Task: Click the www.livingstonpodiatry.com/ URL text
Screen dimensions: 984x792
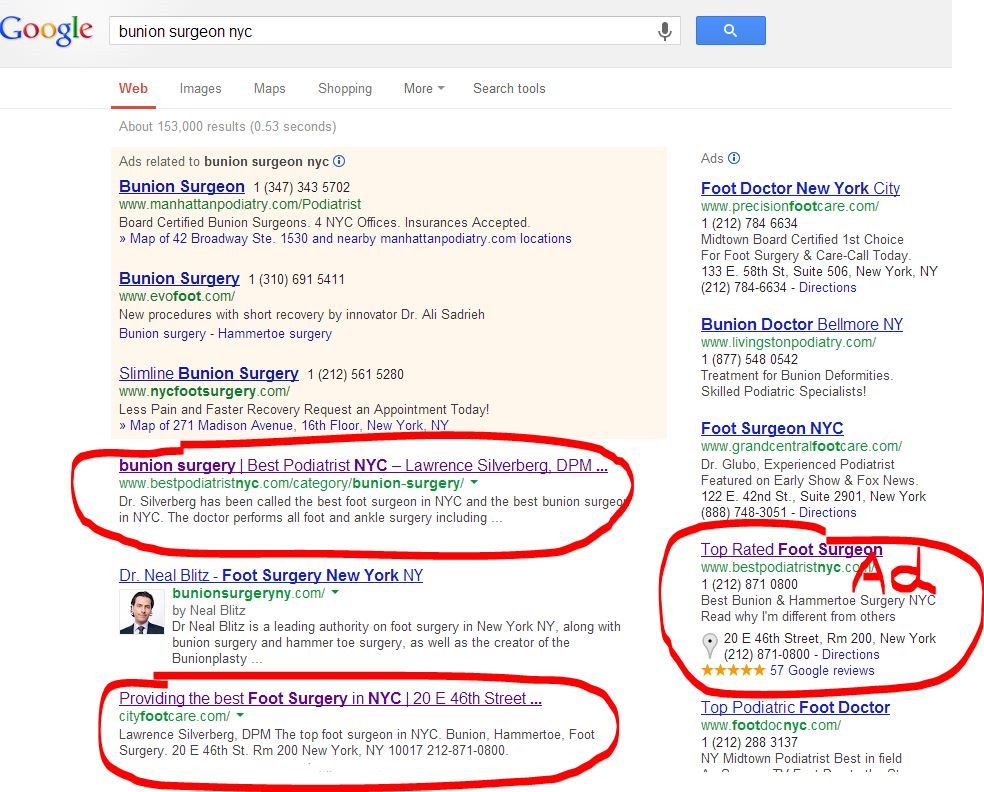Action: (788, 342)
